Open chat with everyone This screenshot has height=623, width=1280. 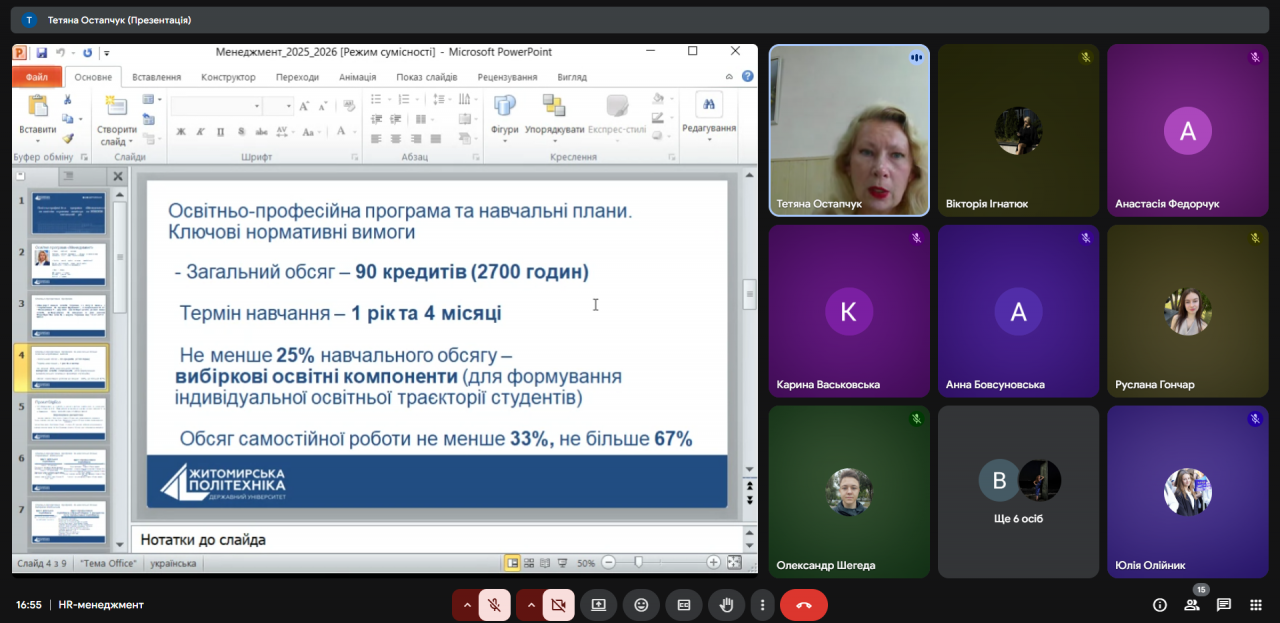click(x=1224, y=605)
